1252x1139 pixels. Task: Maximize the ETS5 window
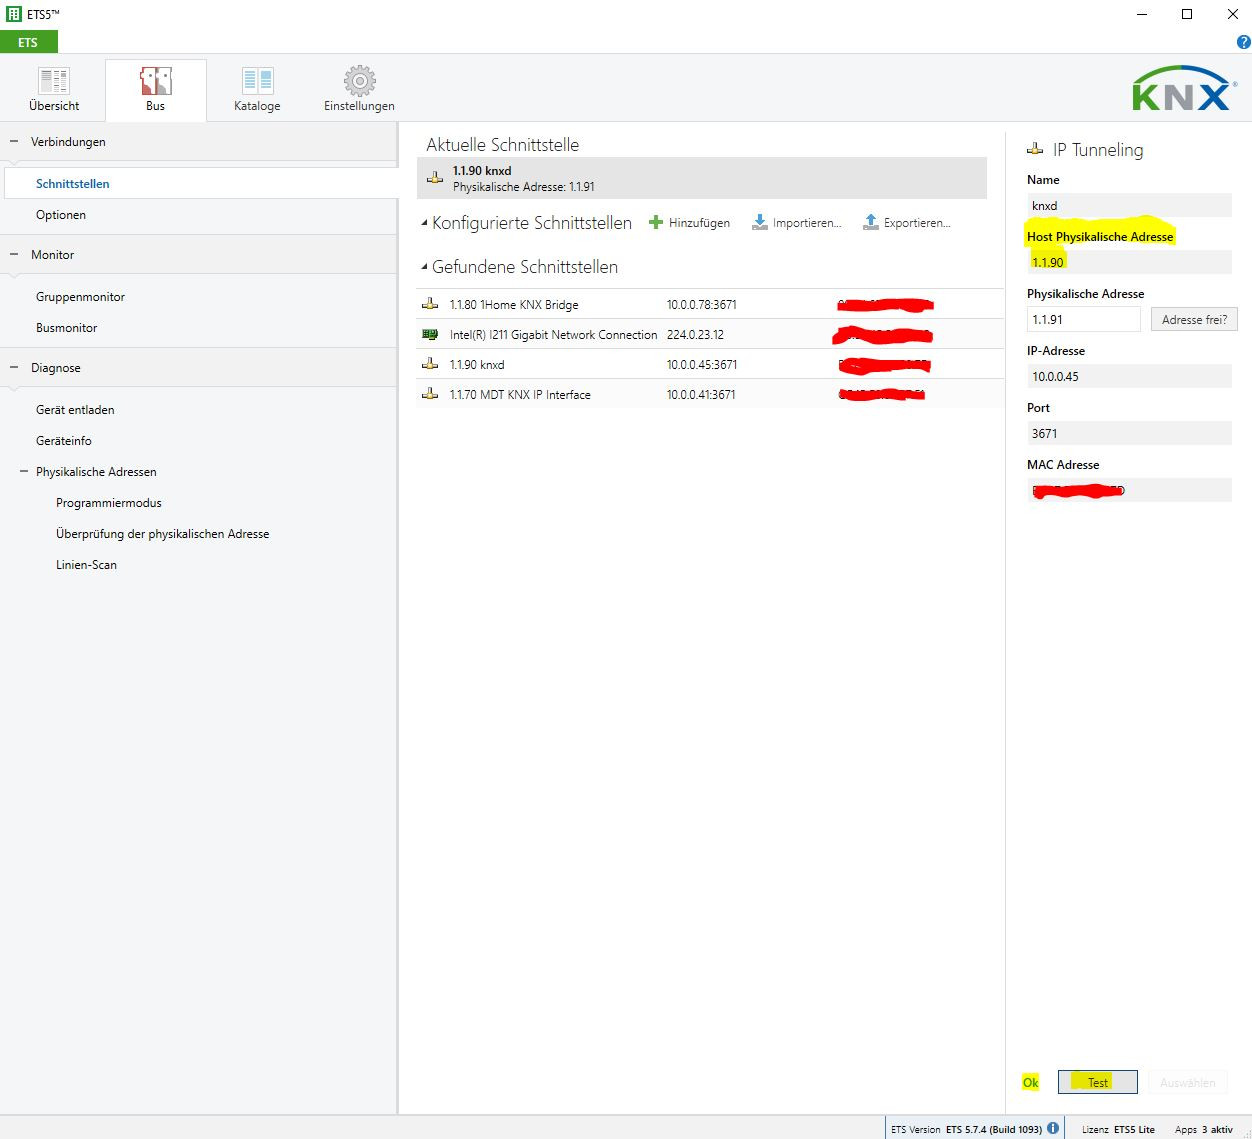(x=1187, y=14)
